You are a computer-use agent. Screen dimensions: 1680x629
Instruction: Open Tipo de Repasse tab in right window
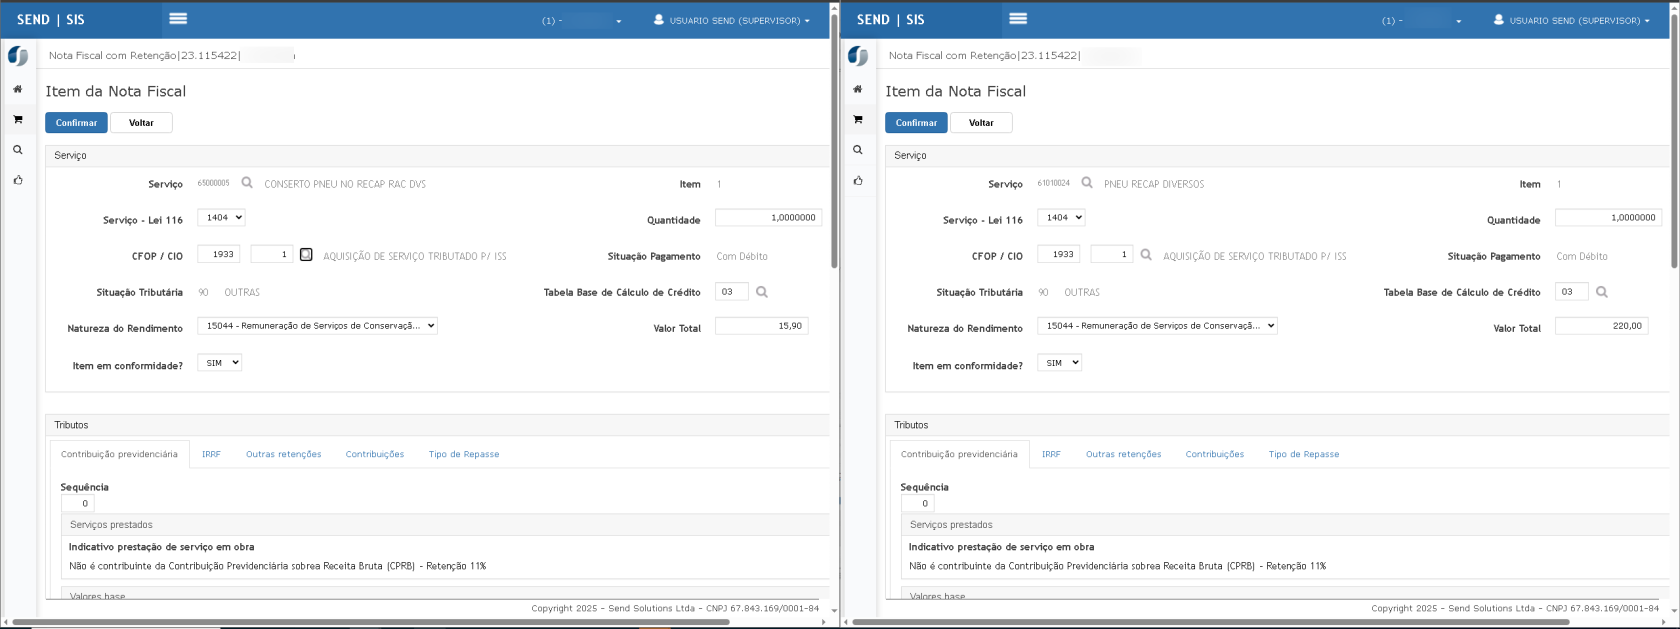click(1304, 454)
